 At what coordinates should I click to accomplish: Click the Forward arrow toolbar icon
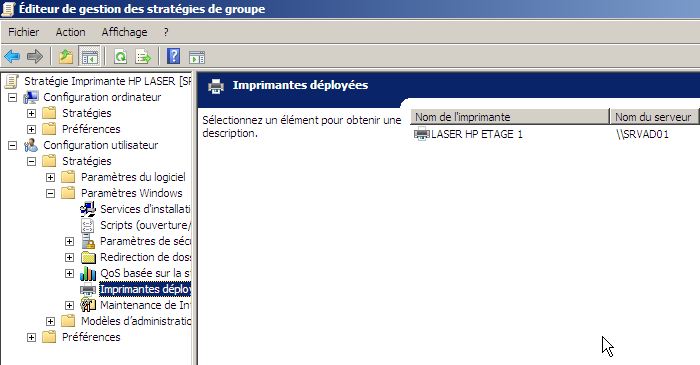click(35, 57)
